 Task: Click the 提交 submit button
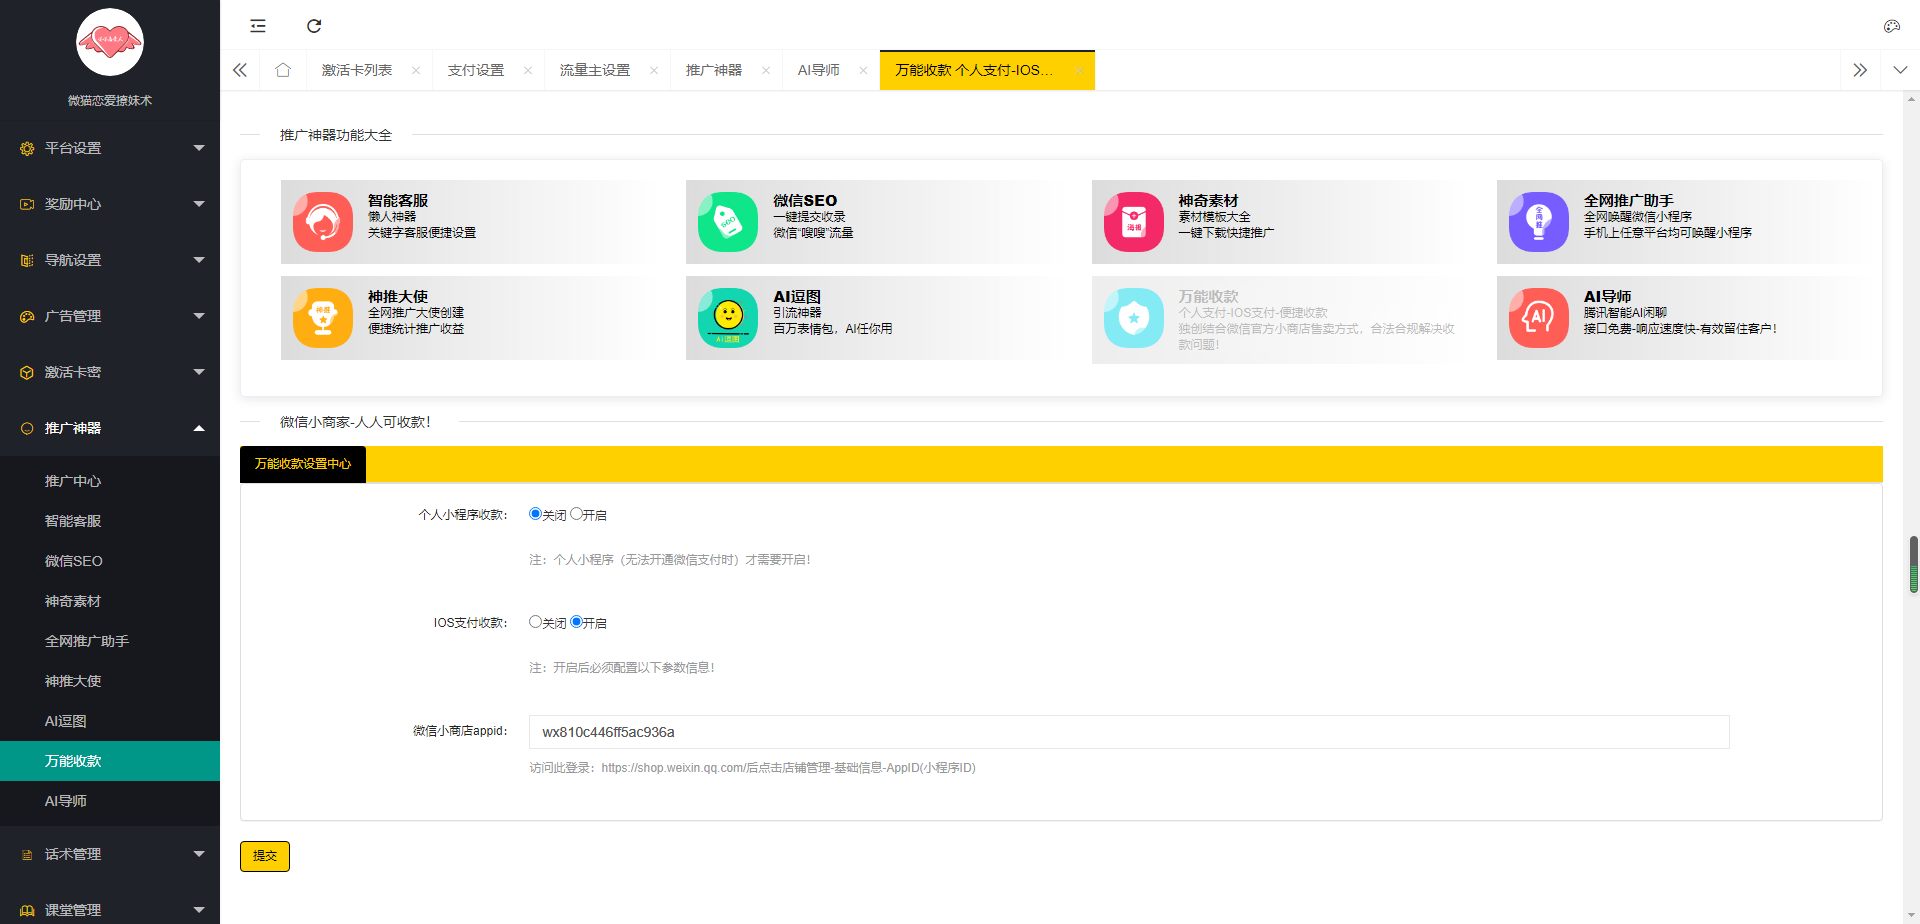265,856
